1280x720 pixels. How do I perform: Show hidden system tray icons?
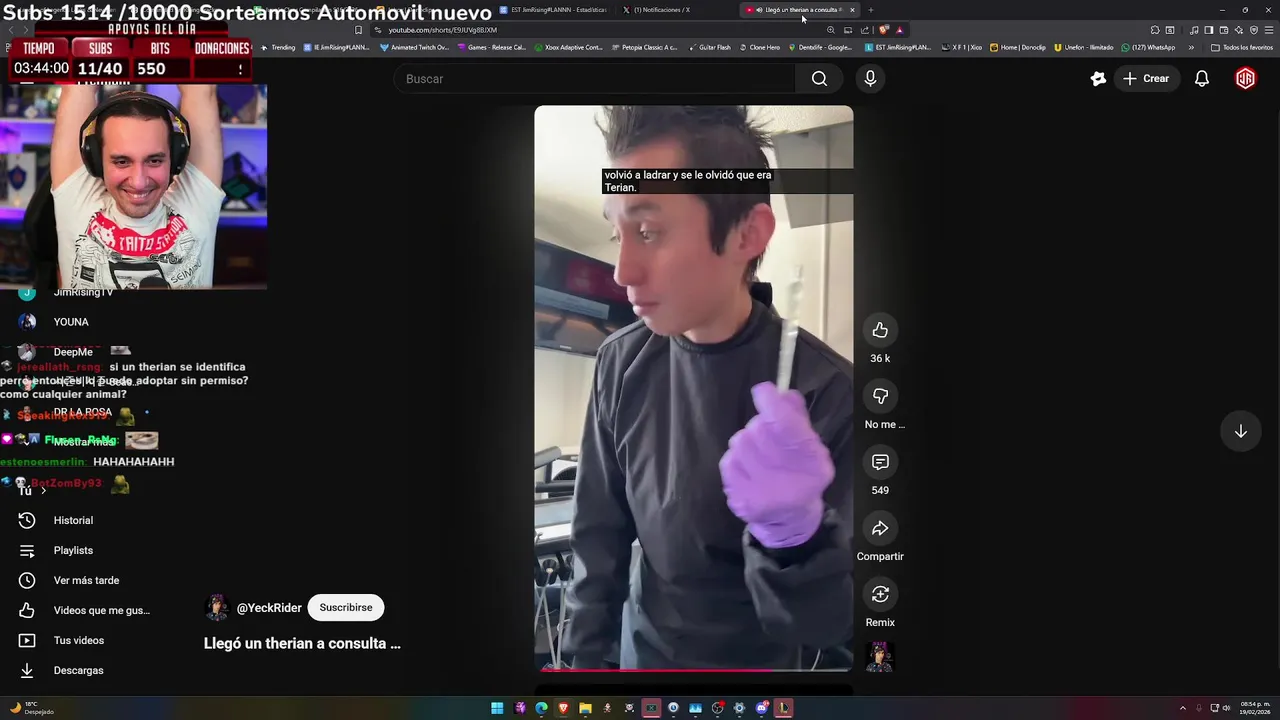(x=1183, y=708)
